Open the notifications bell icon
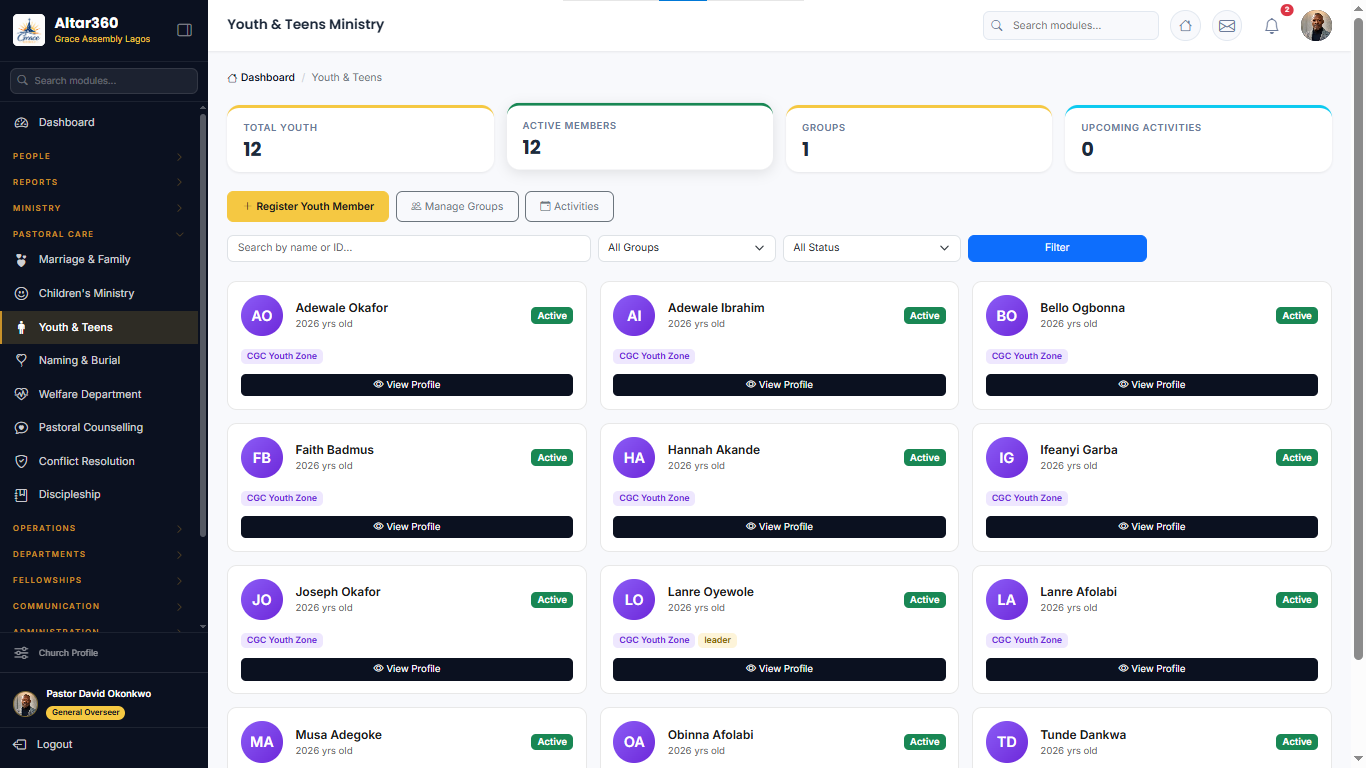The height and width of the screenshot is (768, 1366). tap(1272, 26)
